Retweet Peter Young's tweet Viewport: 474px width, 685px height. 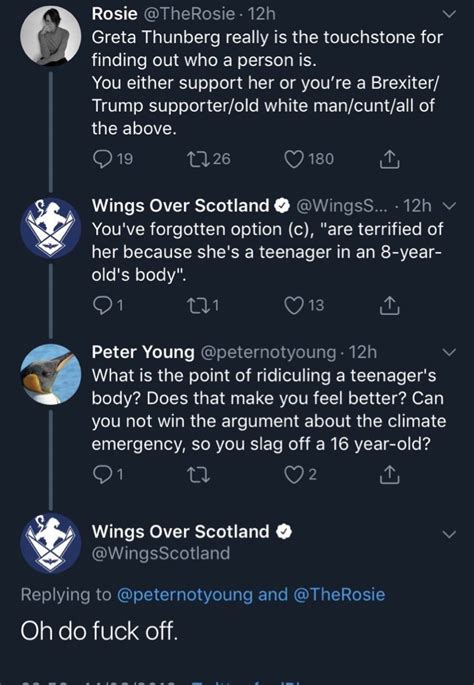click(x=198, y=474)
